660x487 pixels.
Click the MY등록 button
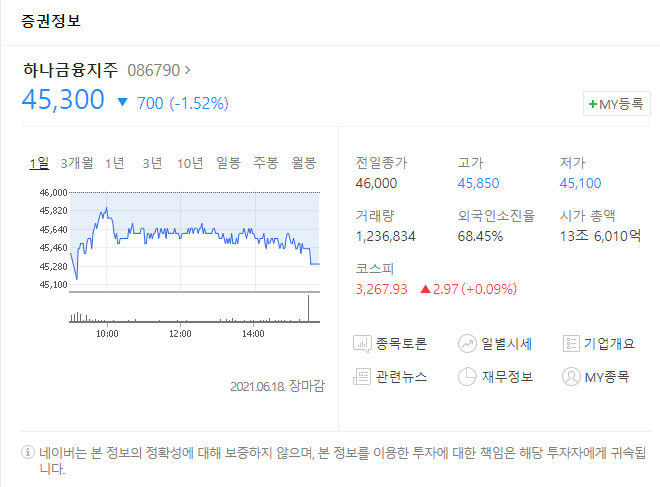click(617, 104)
